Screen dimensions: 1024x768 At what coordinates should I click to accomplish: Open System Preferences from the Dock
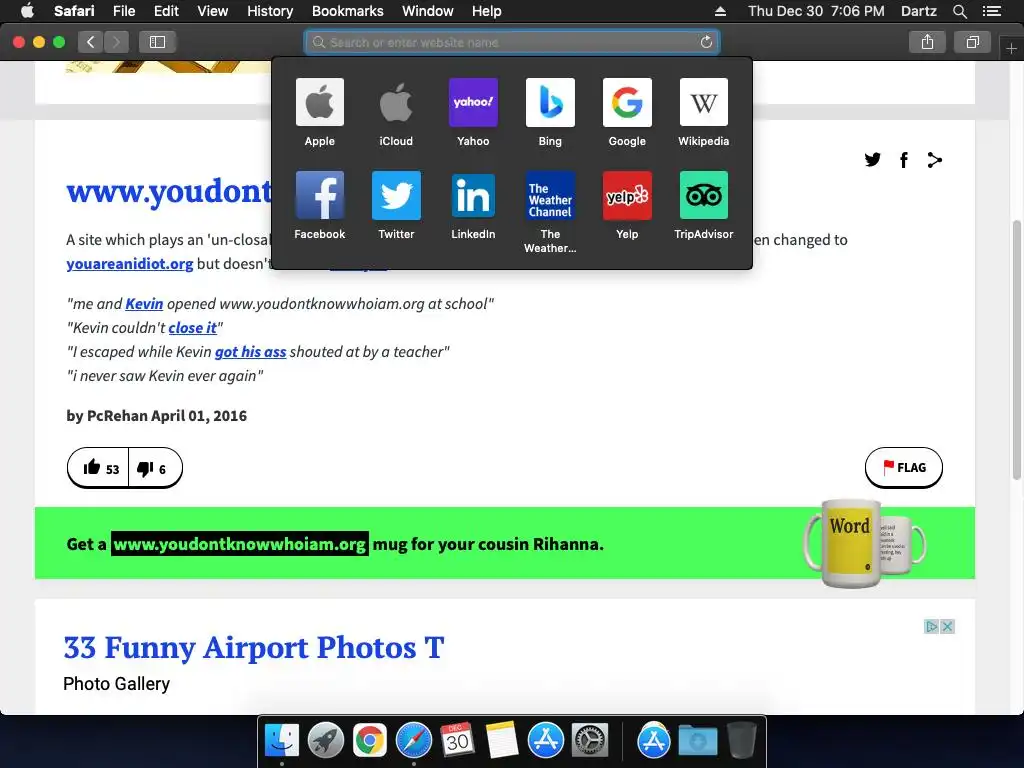pos(590,740)
